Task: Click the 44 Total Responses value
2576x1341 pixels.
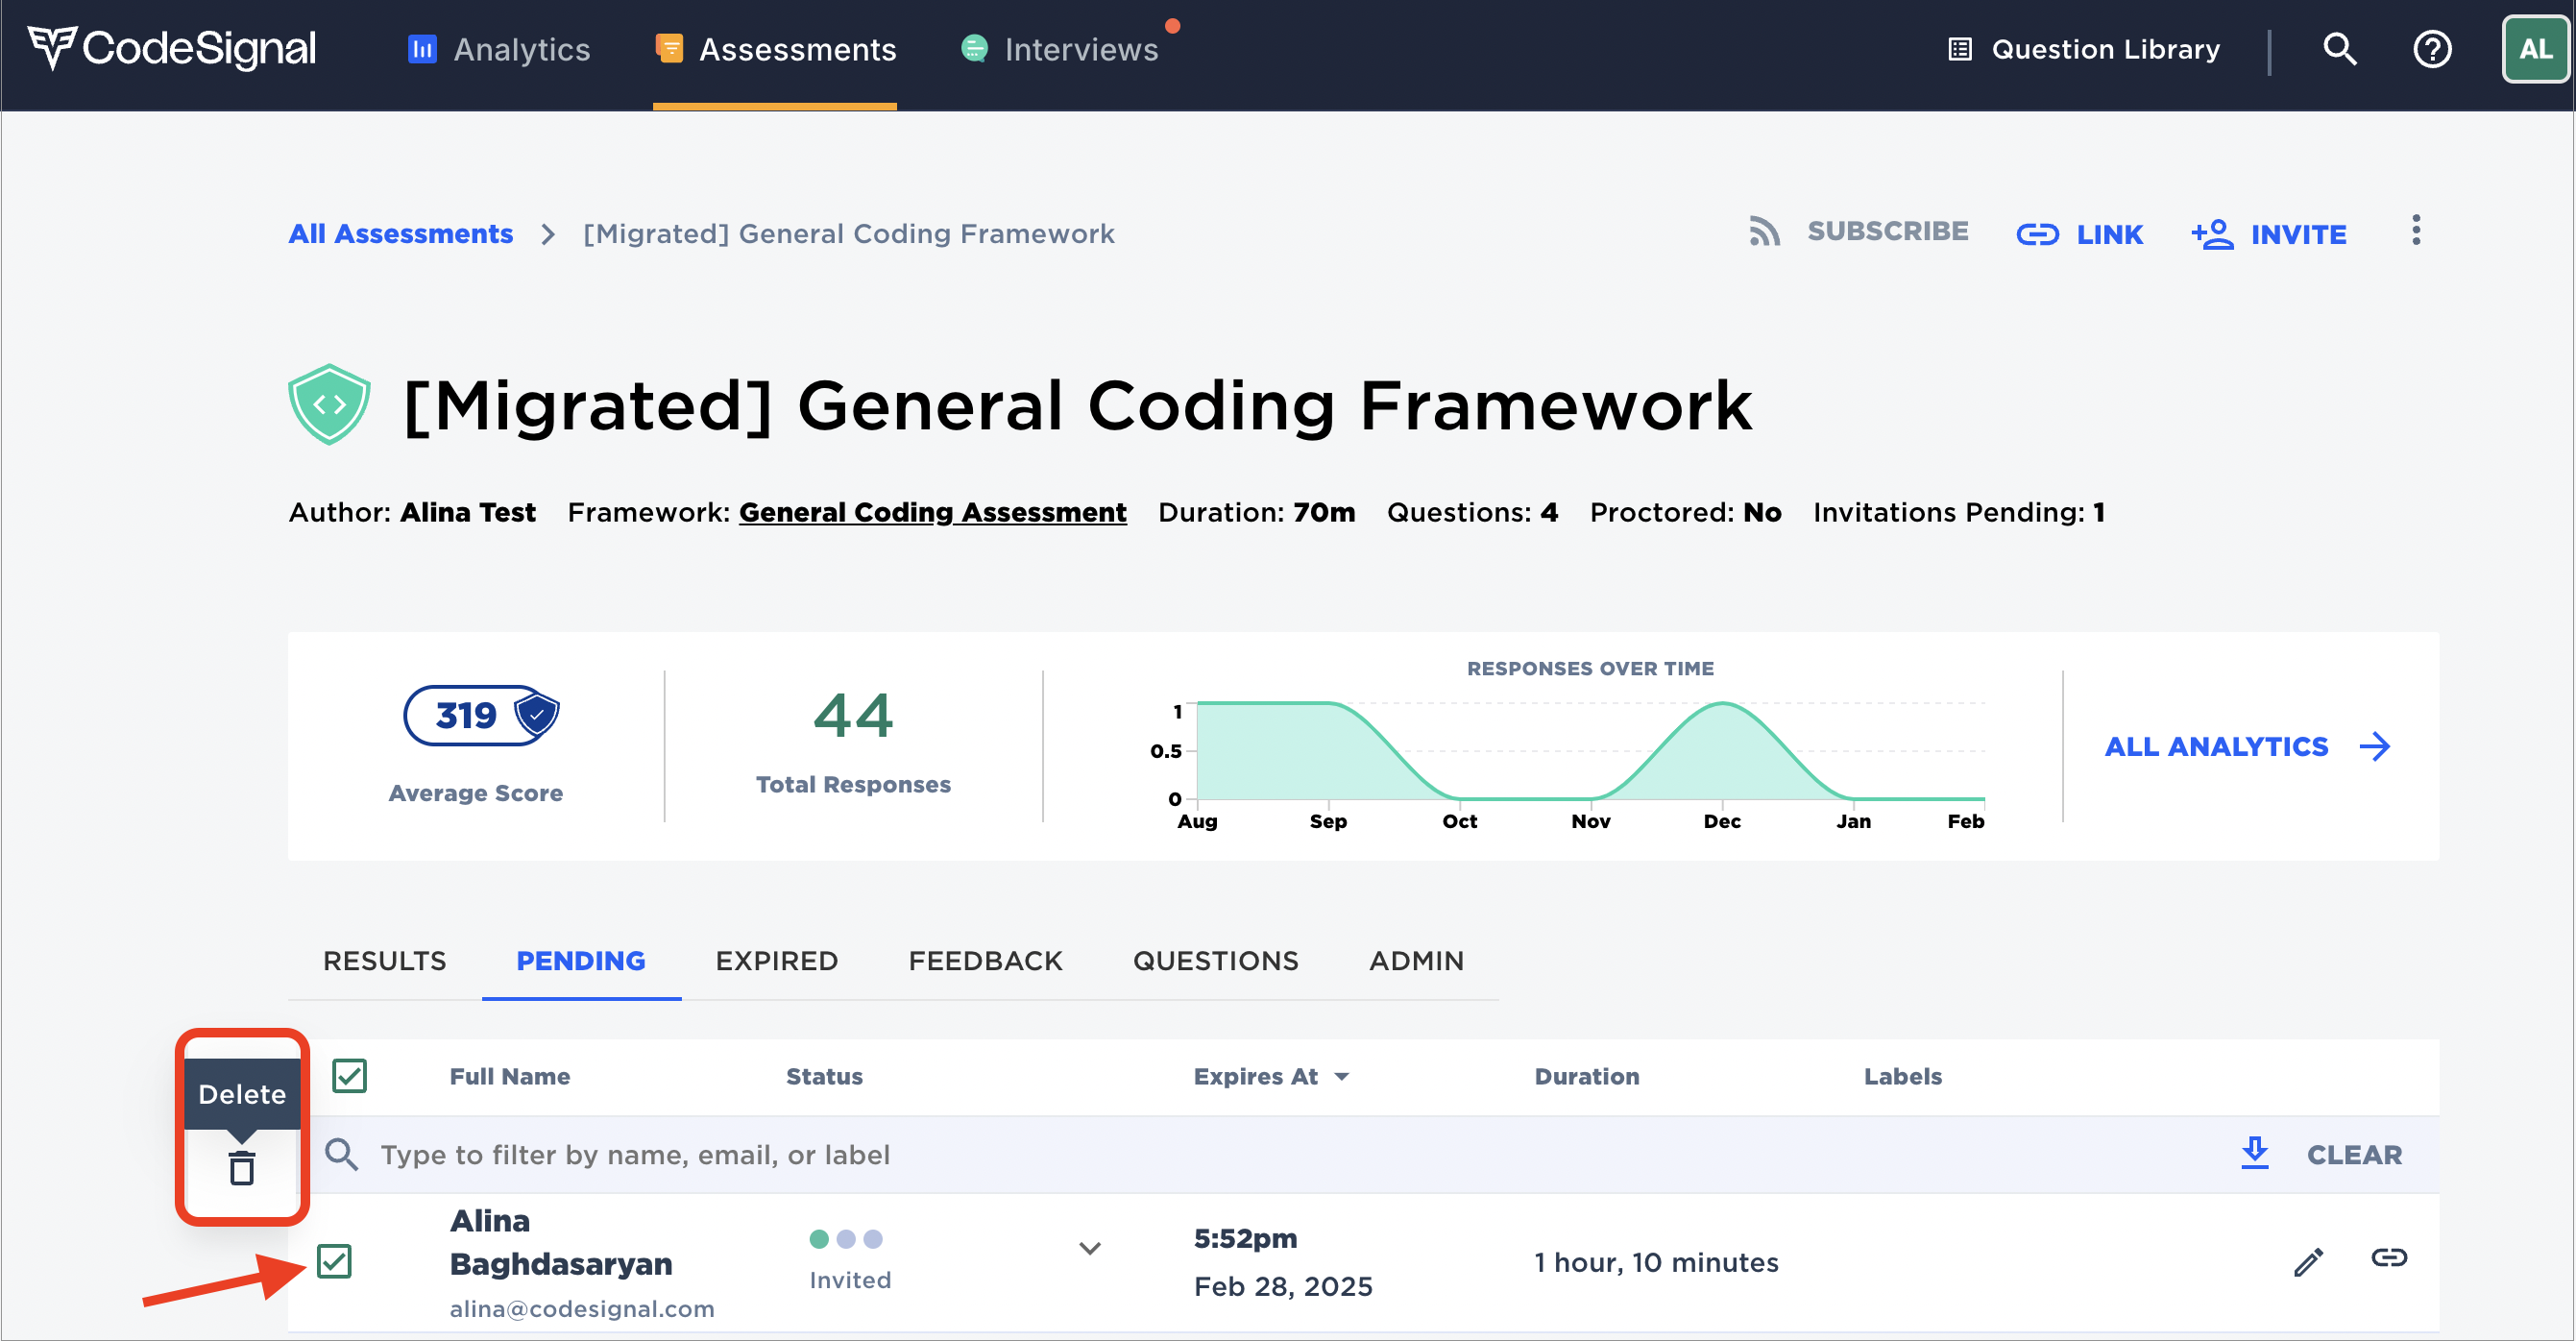Action: pyautogui.click(x=853, y=716)
